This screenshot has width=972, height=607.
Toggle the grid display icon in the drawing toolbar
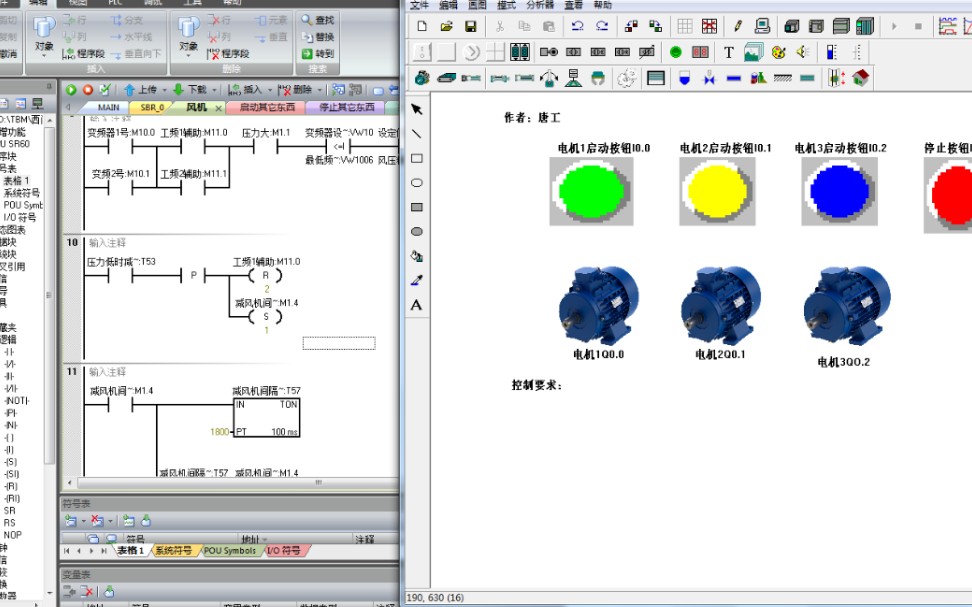coord(686,25)
